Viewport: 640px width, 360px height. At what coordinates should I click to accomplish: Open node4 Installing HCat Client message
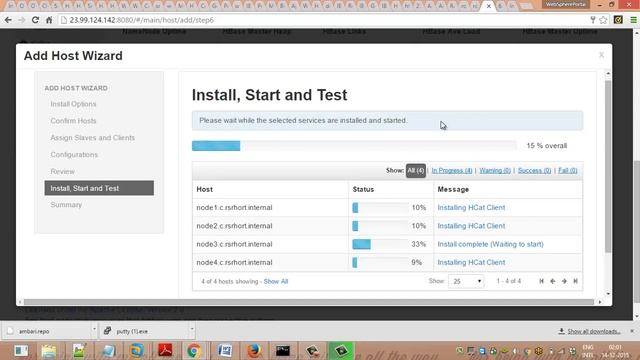pos(471,262)
